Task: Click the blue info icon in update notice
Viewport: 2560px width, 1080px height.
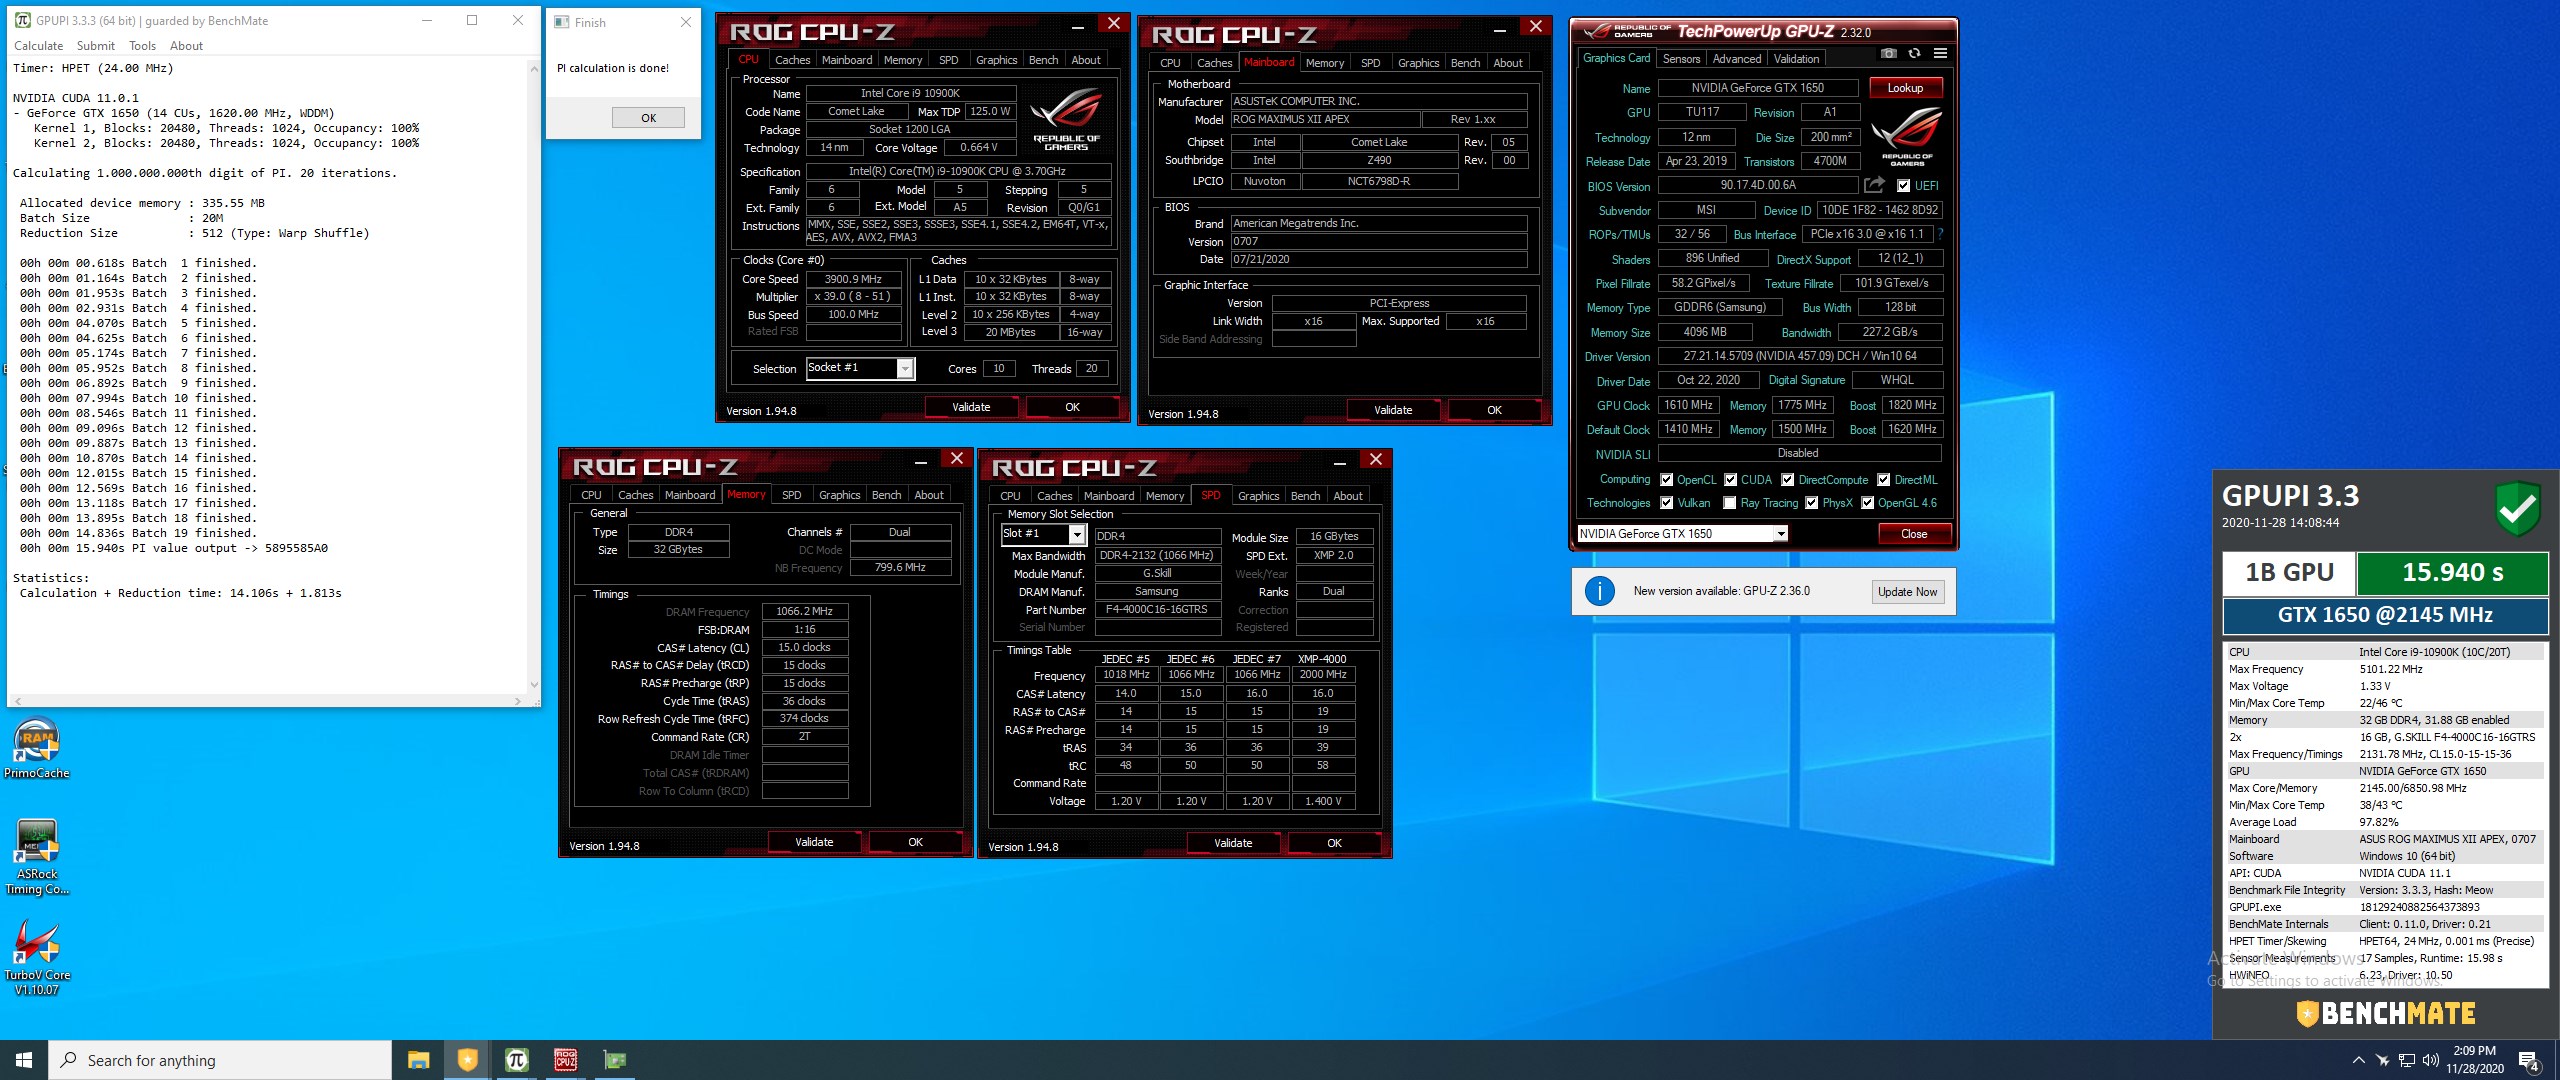Action: [1599, 591]
